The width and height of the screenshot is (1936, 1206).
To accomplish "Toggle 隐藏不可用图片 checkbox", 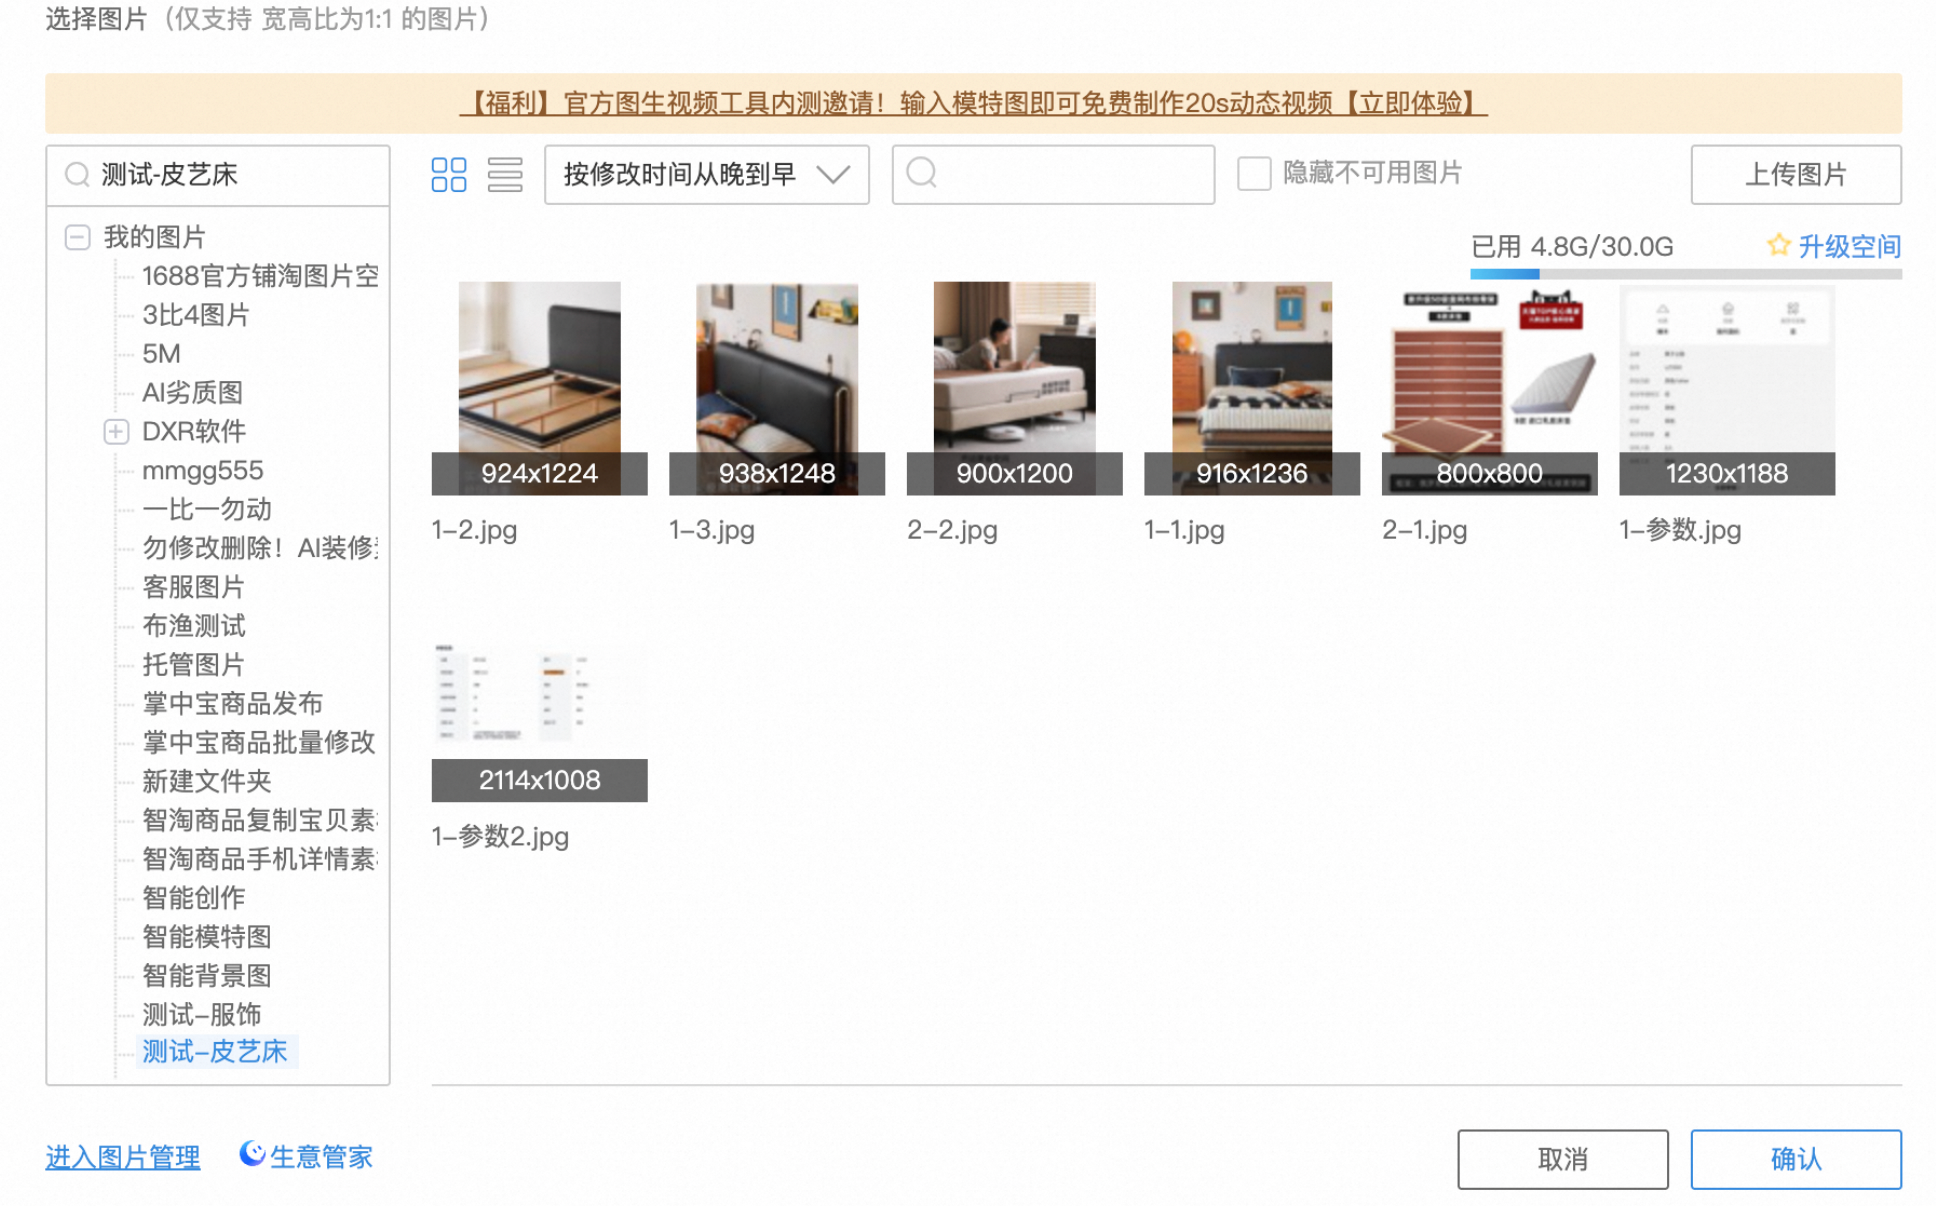I will 1253,173.
